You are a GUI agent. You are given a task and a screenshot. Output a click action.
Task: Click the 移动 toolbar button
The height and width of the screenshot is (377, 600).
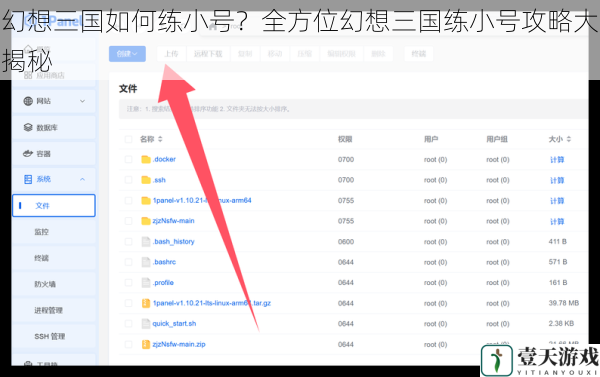275,54
